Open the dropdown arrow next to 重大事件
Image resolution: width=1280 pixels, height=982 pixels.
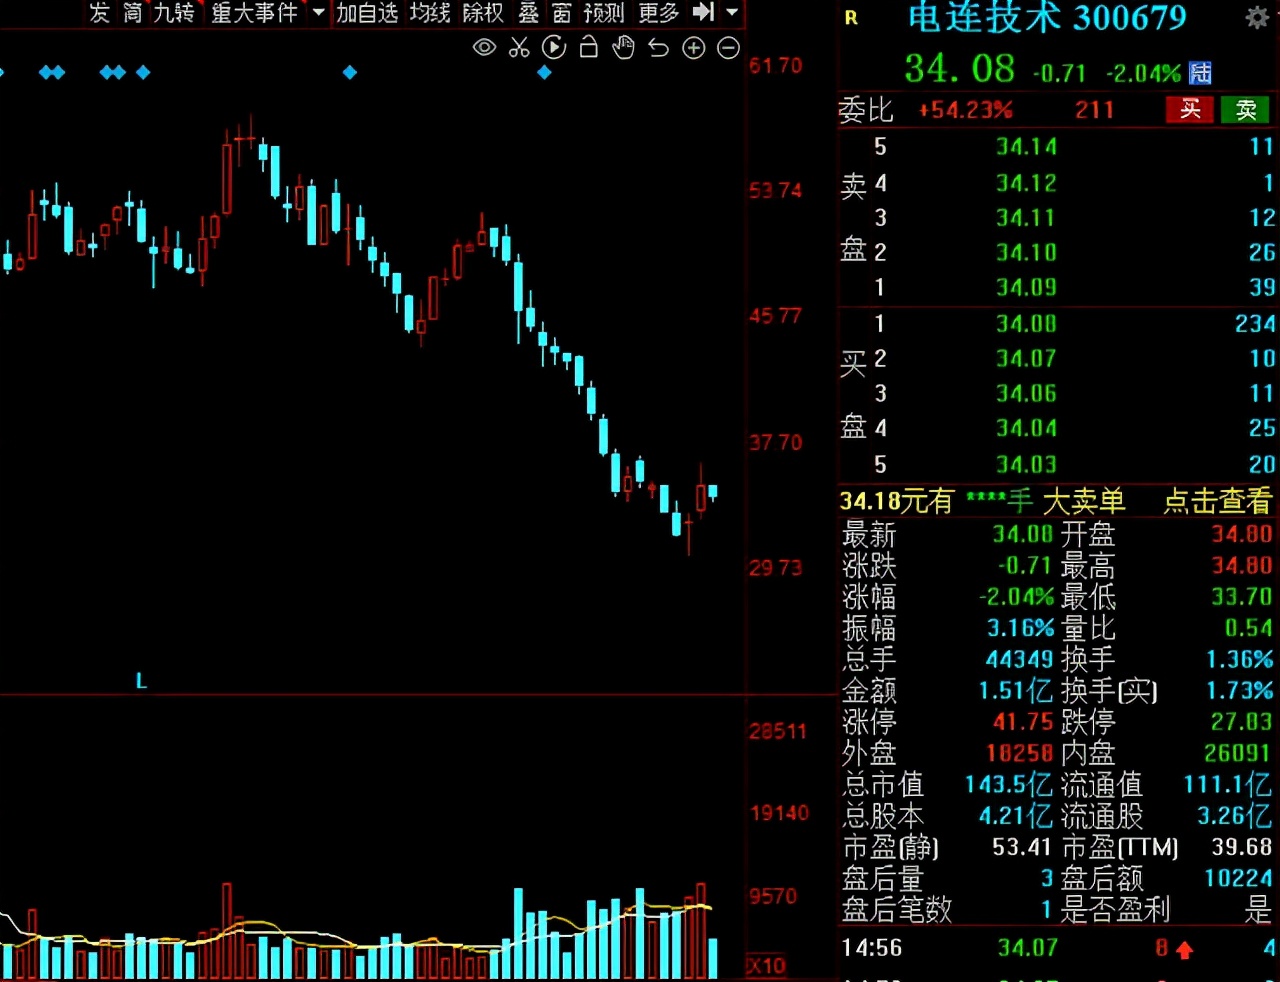point(318,12)
